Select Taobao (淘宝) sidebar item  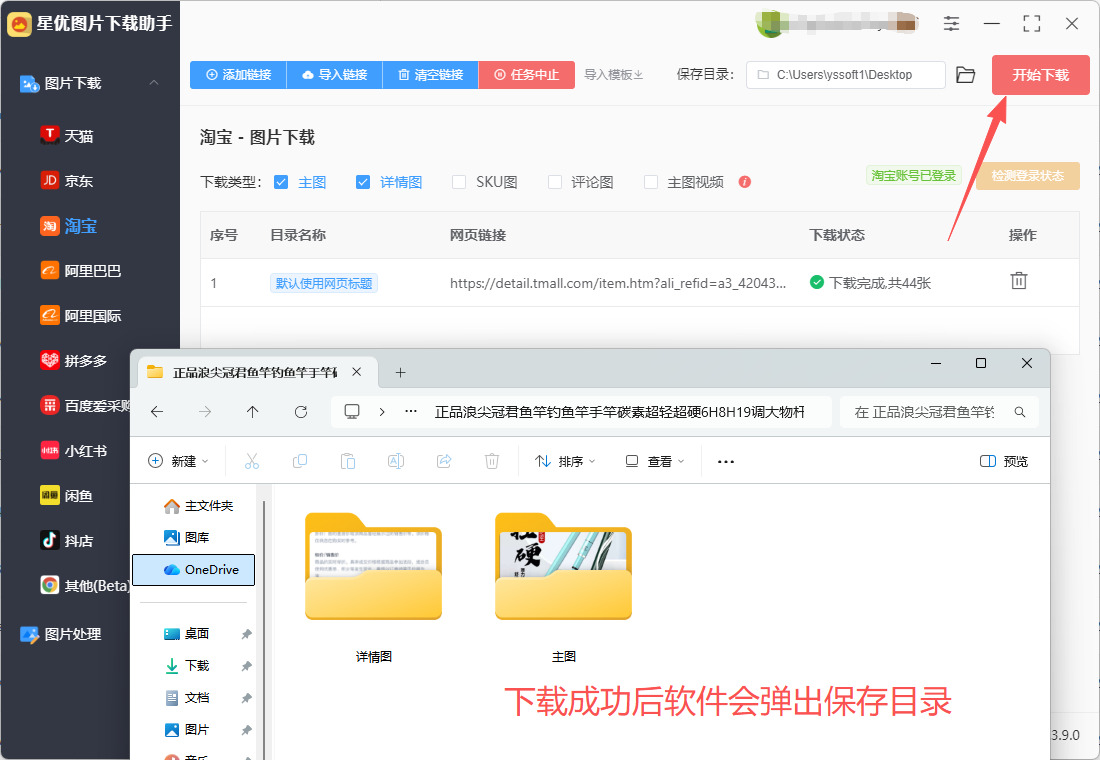point(68,225)
